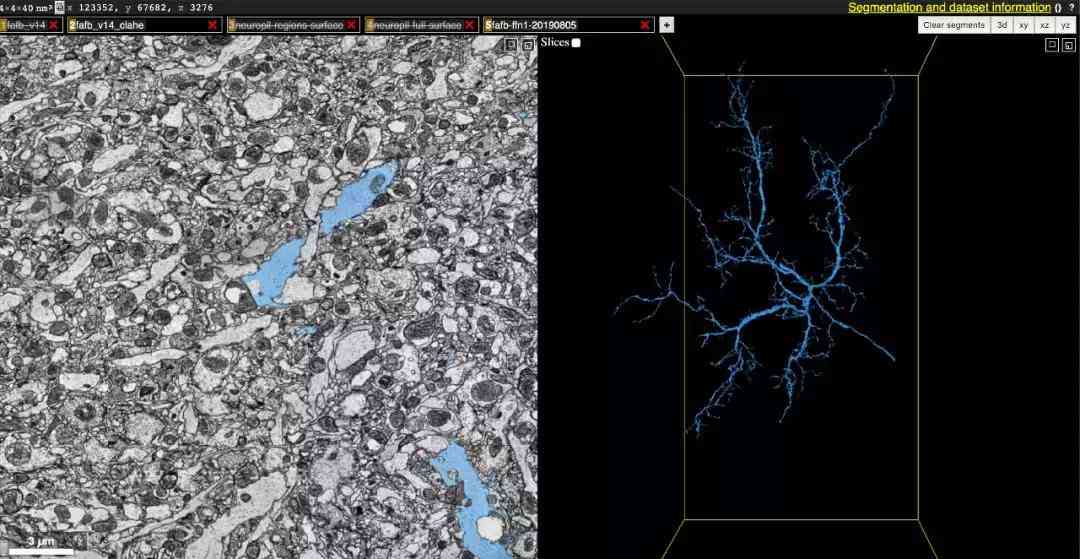Close the first fafb_v14 layer tab

tap(54, 25)
